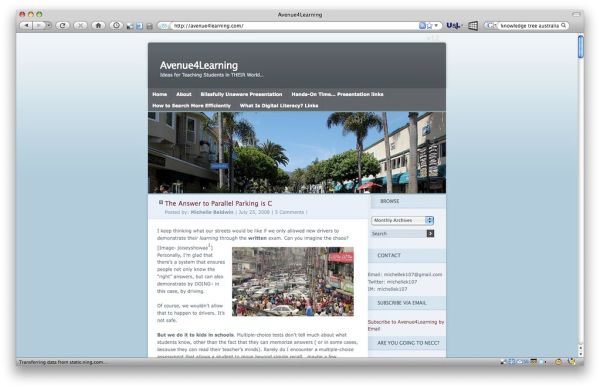This screenshot has width=600, height=388.
Task: Click the crowded street traffic photo
Action: click(293, 281)
